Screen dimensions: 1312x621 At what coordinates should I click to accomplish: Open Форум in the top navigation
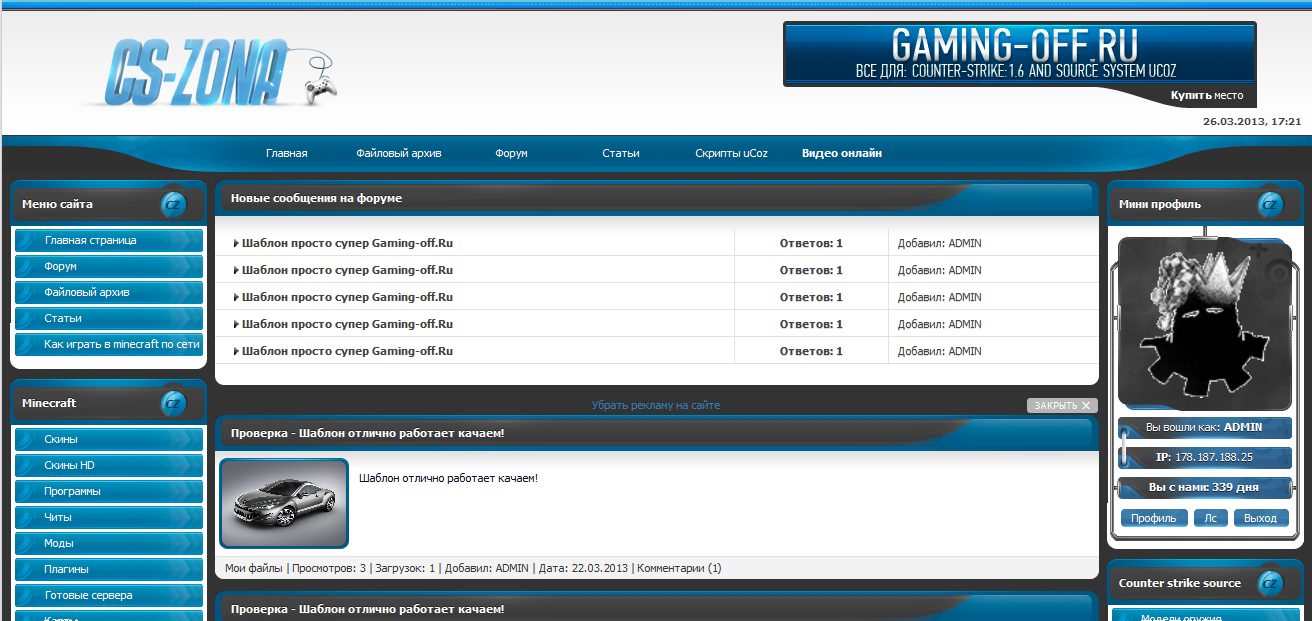511,154
